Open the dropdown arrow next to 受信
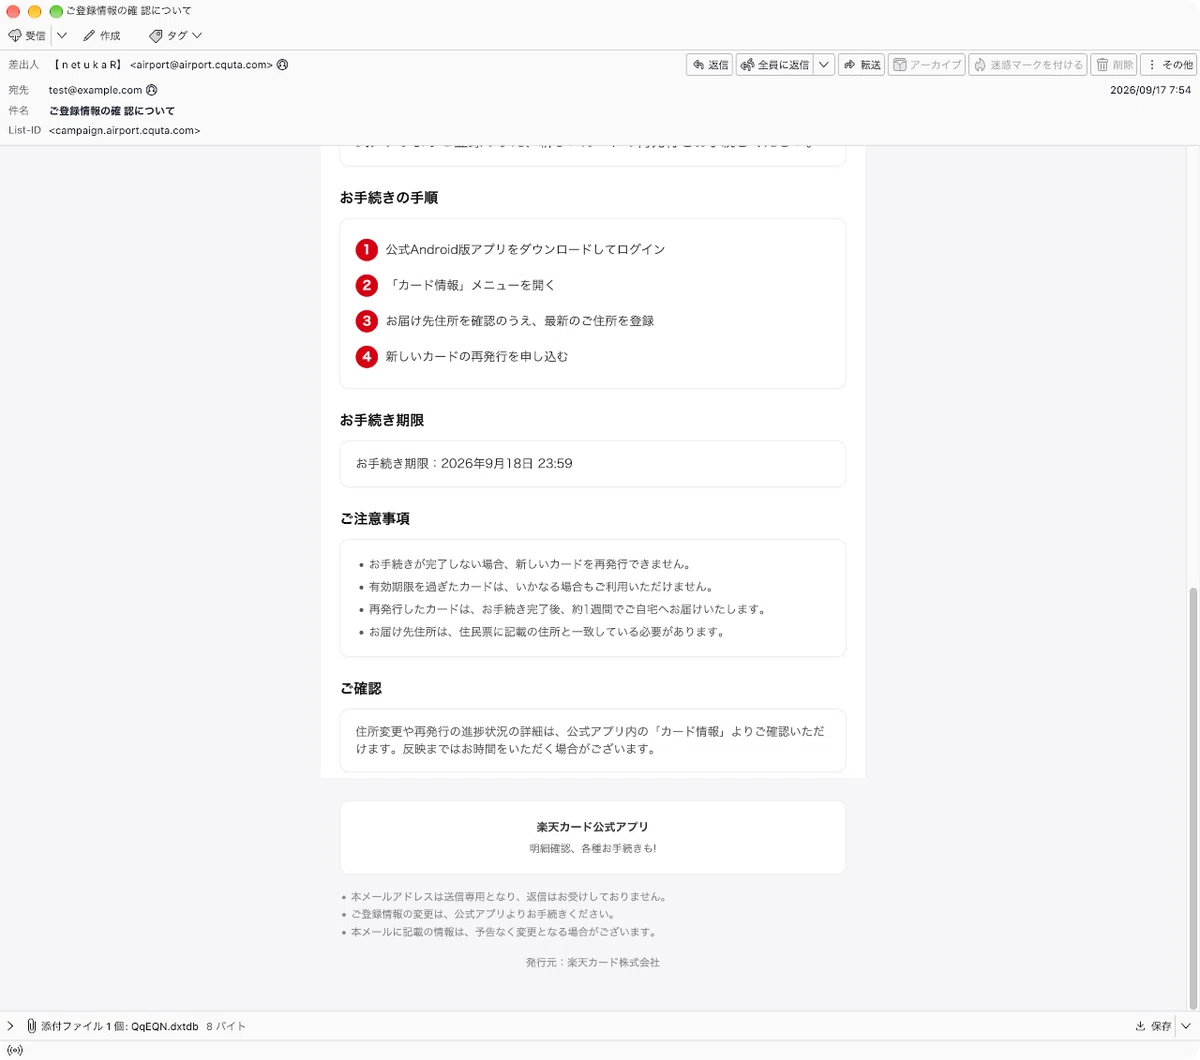1200x1060 pixels. point(62,35)
